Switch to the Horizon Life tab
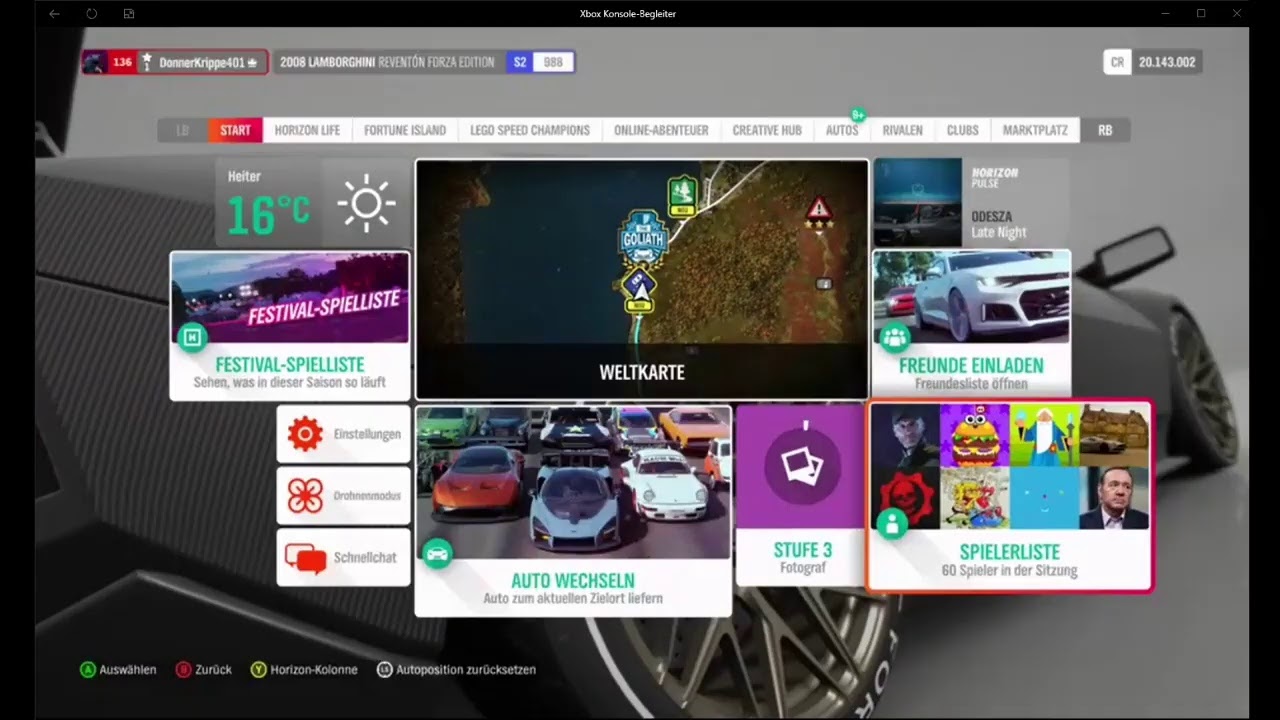1280x720 pixels. 307,130
